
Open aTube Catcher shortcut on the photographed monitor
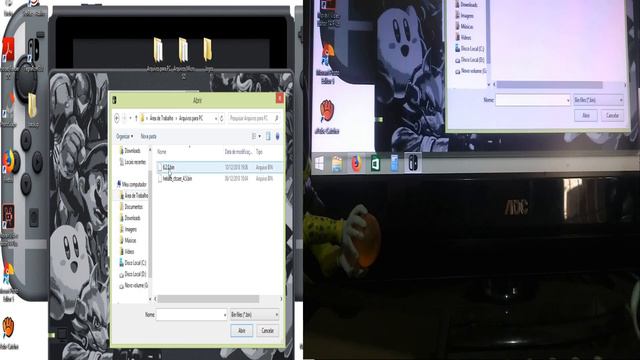(327, 116)
